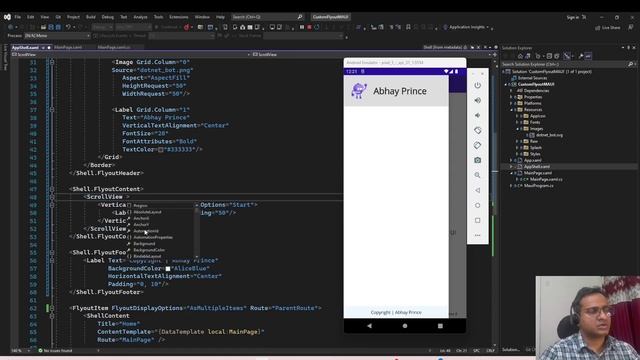This screenshot has height=360, width=640.
Task: Click the emulator volume down icon
Action: click(x=478, y=116)
